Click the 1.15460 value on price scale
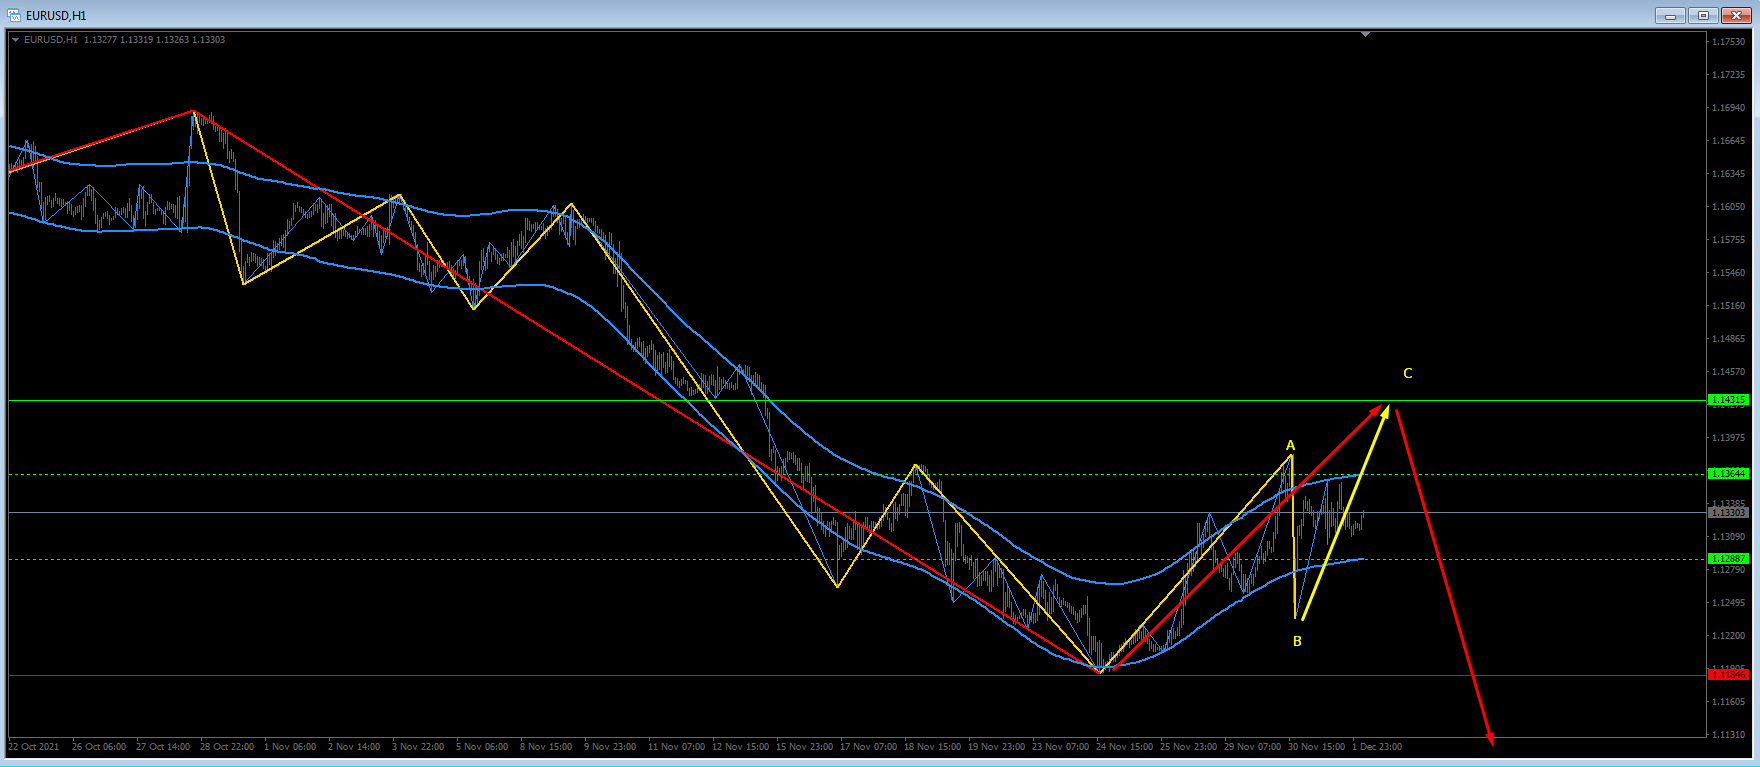Image resolution: width=1760 pixels, height=767 pixels. coord(1729,273)
